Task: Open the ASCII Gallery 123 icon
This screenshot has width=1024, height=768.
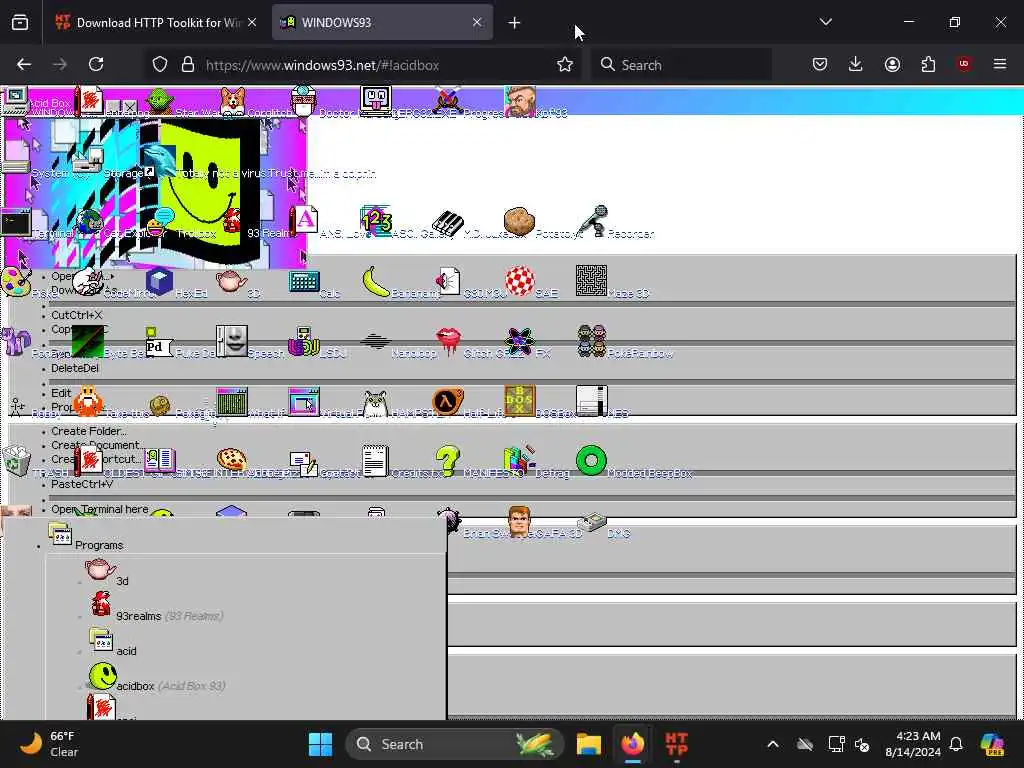Action: click(x=376, y=221)
